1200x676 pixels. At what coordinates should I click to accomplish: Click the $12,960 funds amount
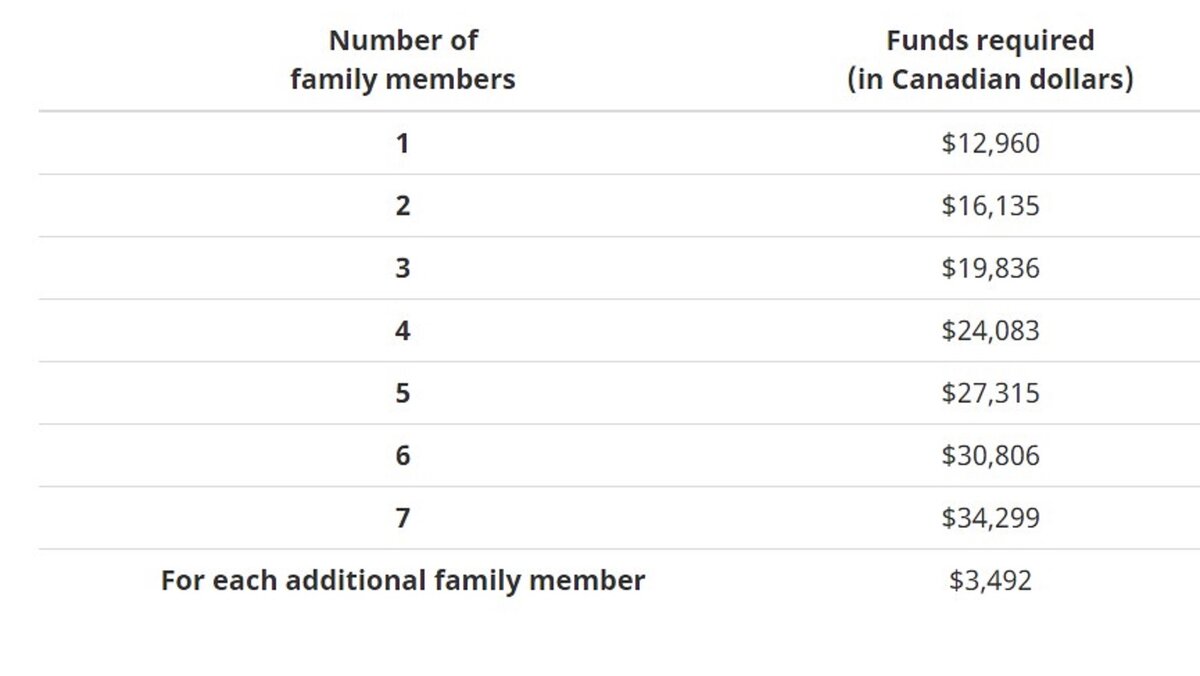(990, 144)
